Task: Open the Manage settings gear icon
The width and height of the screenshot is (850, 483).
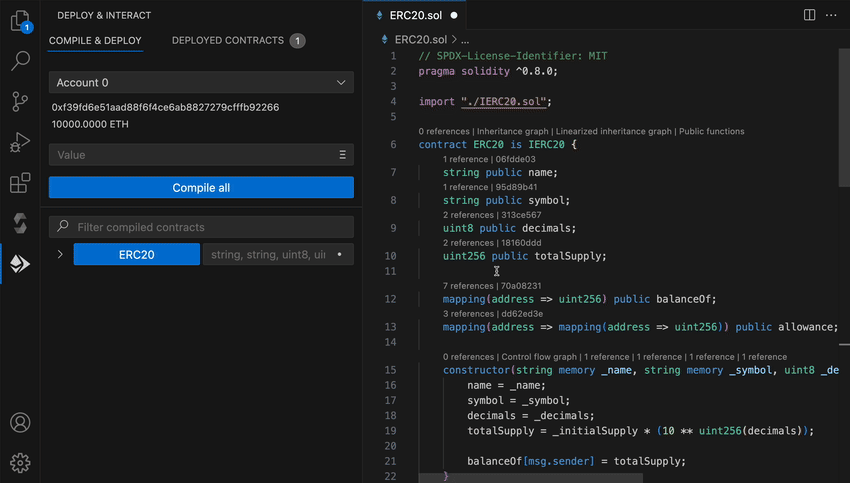Action: [x=20, y=462]
